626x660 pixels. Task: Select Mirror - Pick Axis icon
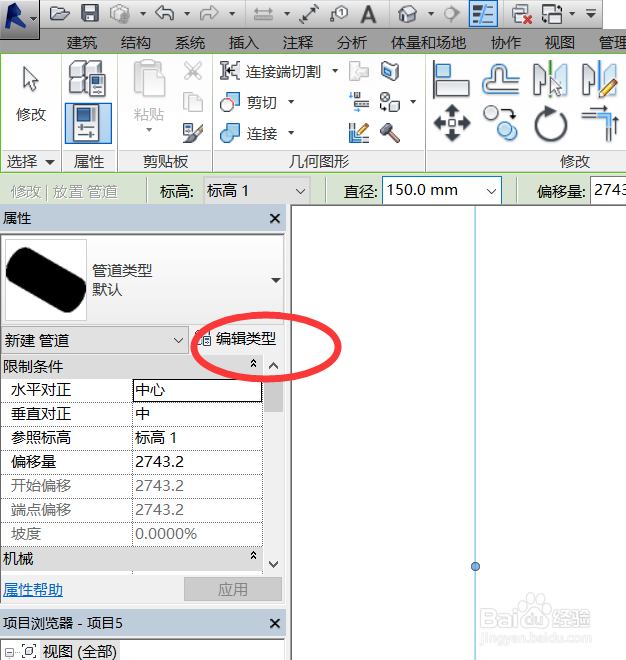point(550,79)
